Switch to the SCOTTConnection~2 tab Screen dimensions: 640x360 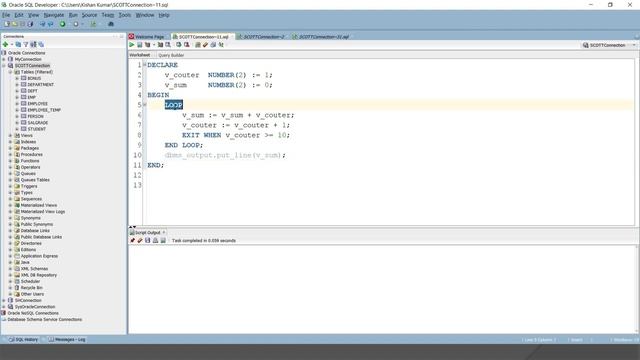click(x=263, y=37)
